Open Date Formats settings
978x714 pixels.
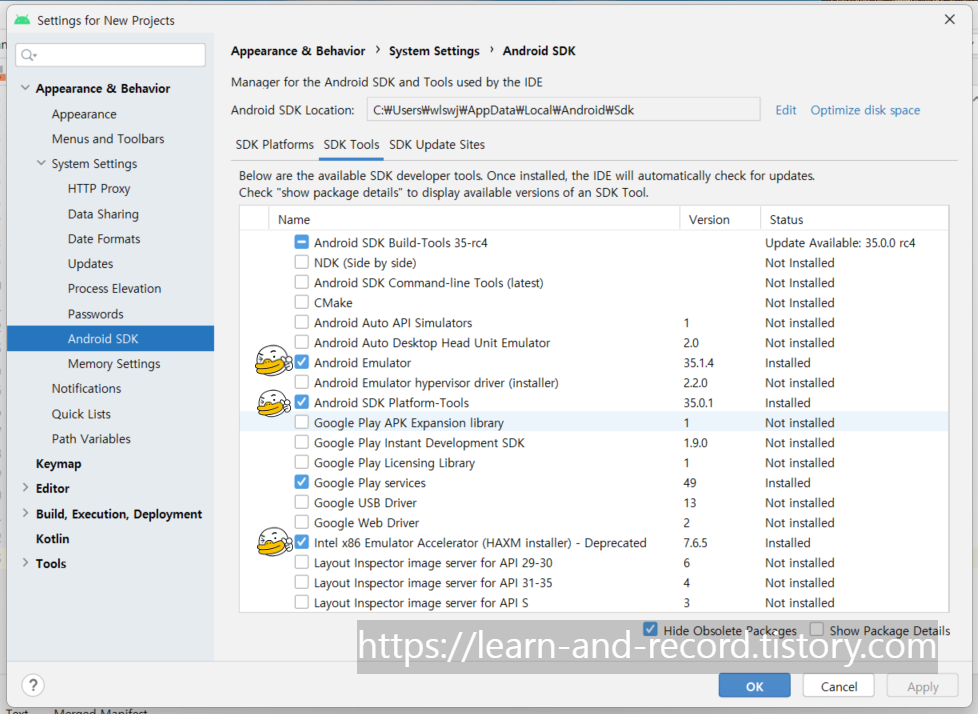(x=104, y=239)
